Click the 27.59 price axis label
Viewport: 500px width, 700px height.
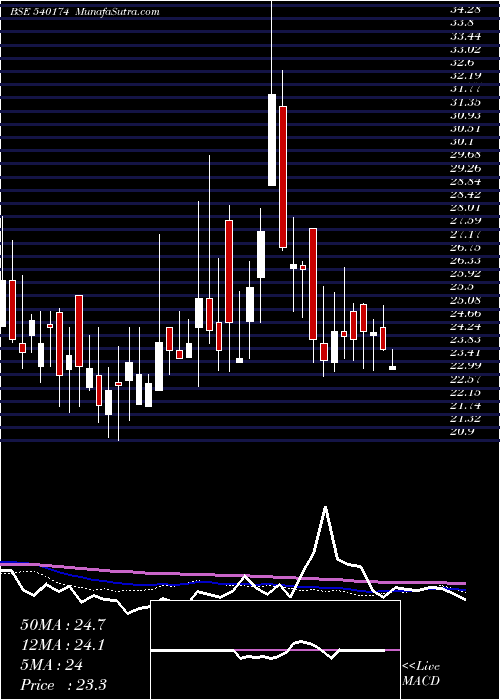click(465, 221)
